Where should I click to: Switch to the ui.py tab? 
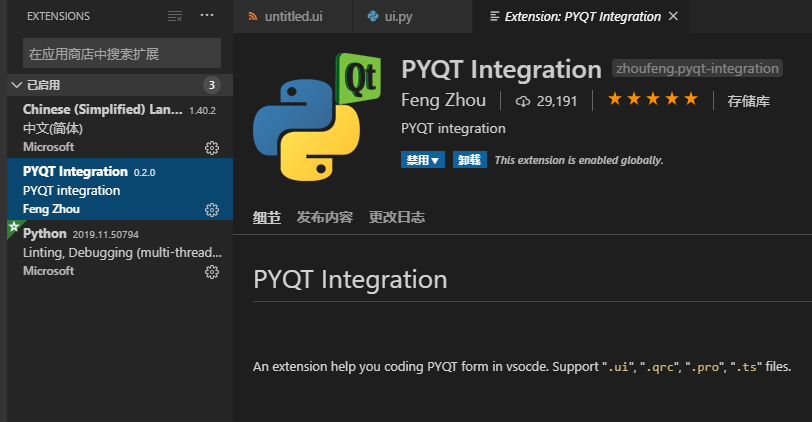(389, 17)
